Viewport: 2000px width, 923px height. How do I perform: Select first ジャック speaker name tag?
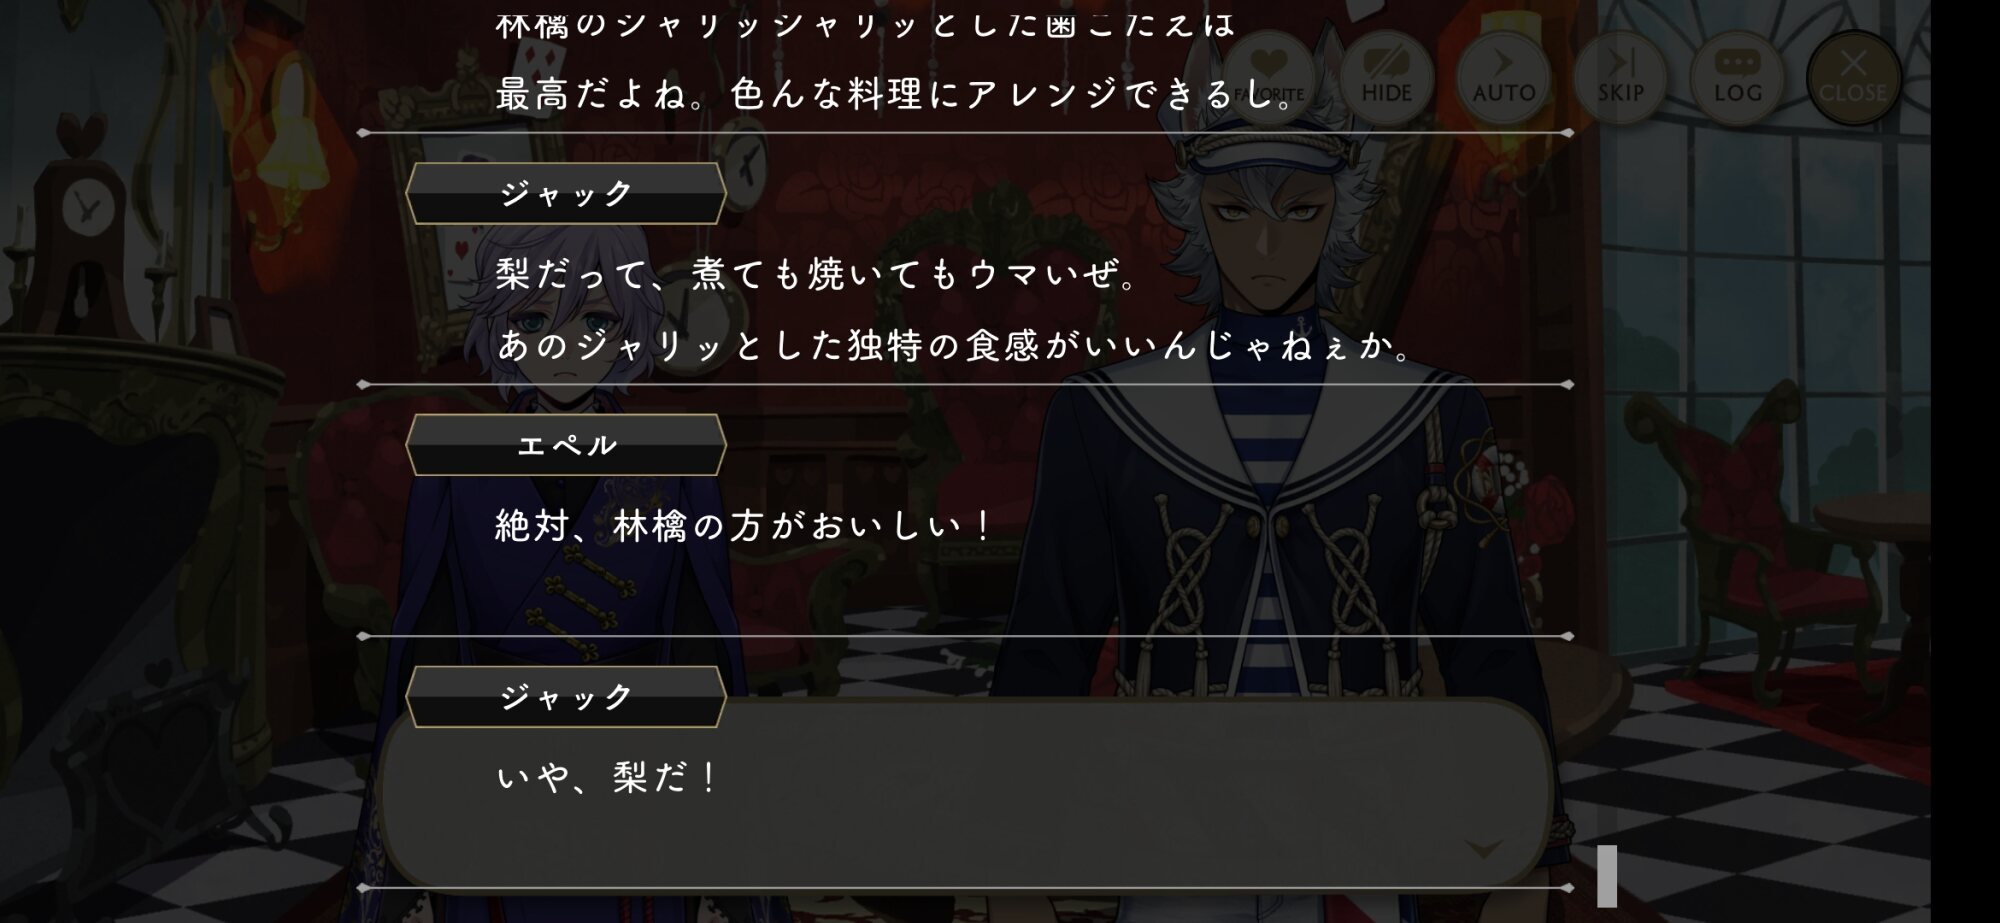[566, 193]
